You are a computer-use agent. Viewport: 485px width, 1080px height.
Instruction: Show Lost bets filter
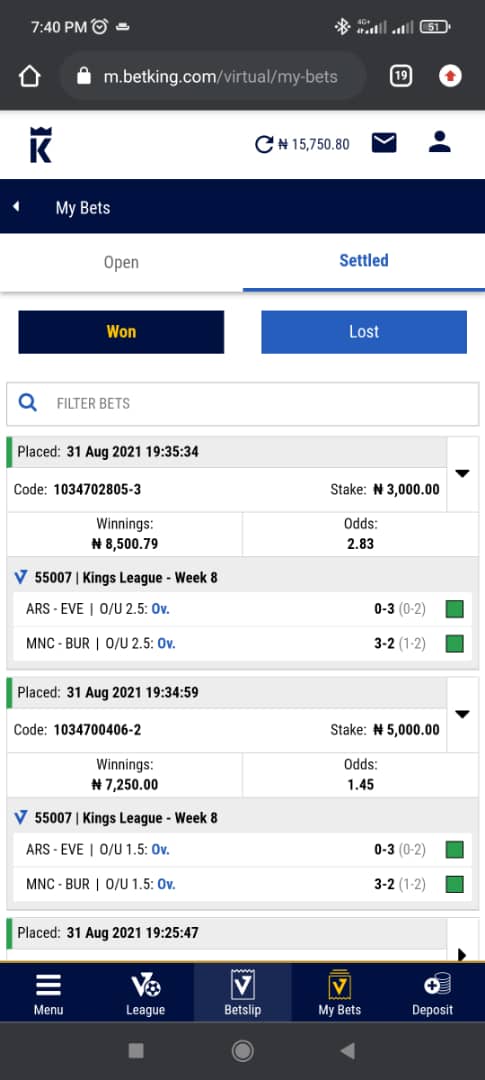pyautogui.click(x=364, y=332)
